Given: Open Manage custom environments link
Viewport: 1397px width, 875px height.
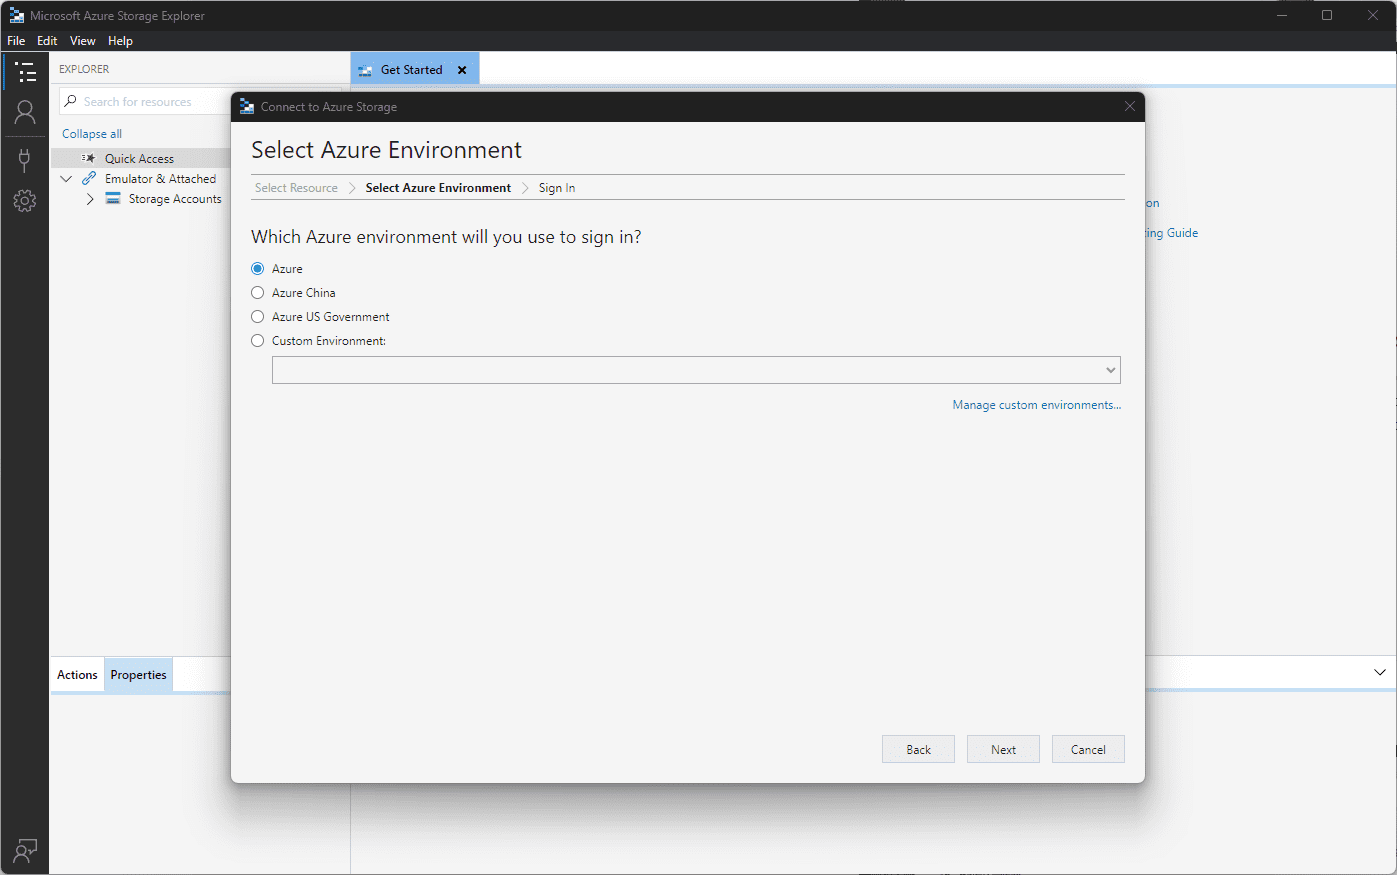Looking at the screenshot, I should [1037, 405].
